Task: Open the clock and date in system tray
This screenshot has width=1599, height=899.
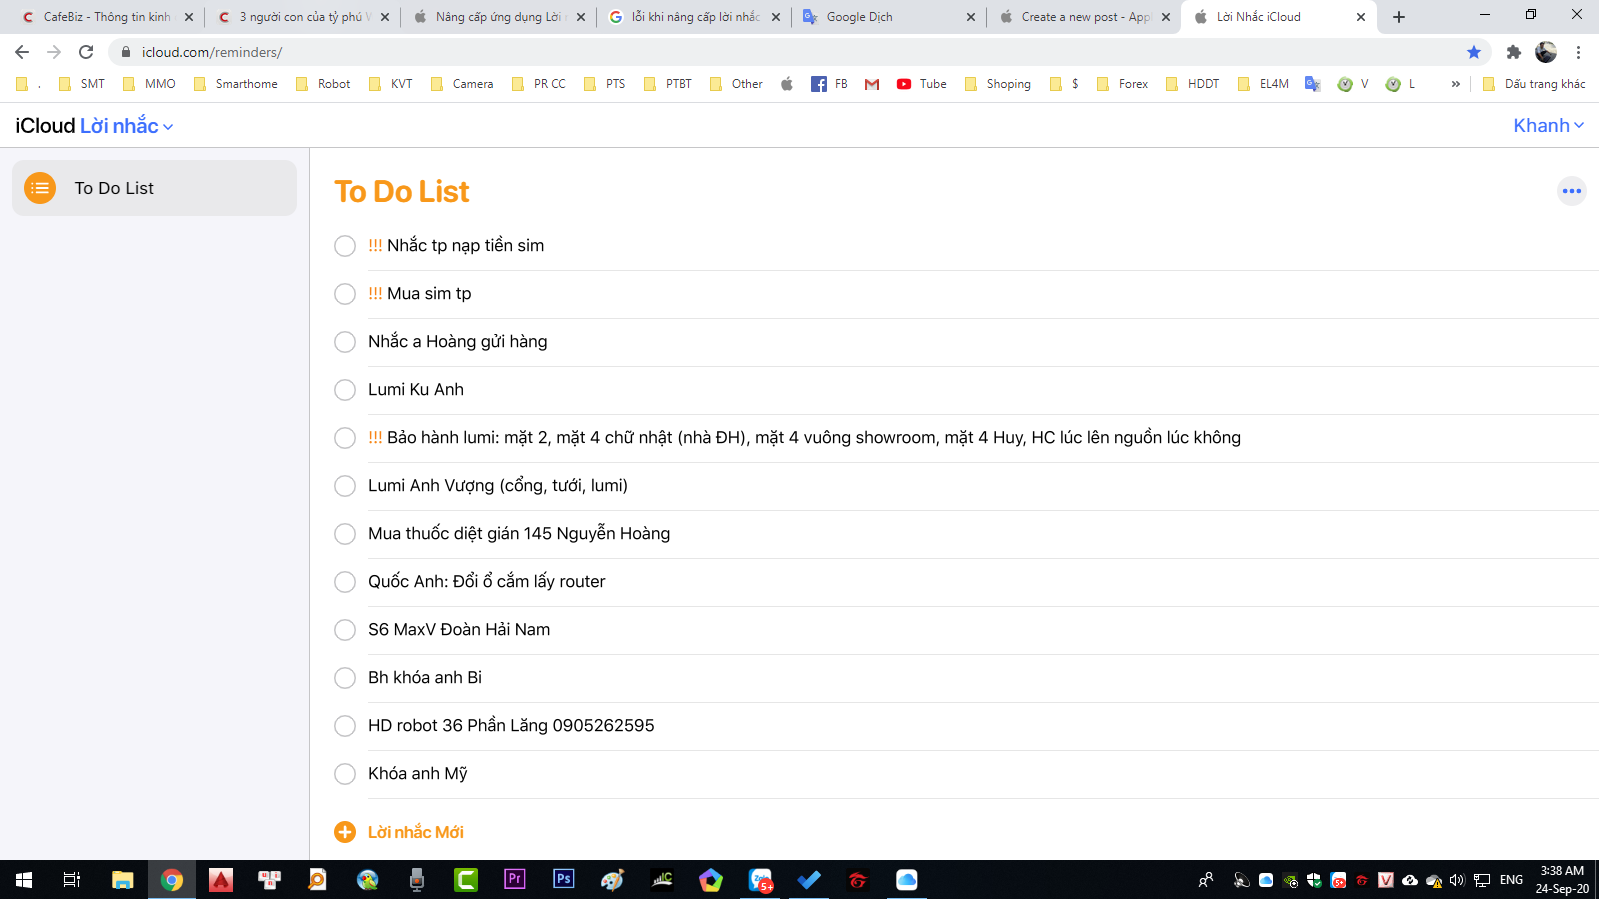Action: click(x=1562, y=879)
